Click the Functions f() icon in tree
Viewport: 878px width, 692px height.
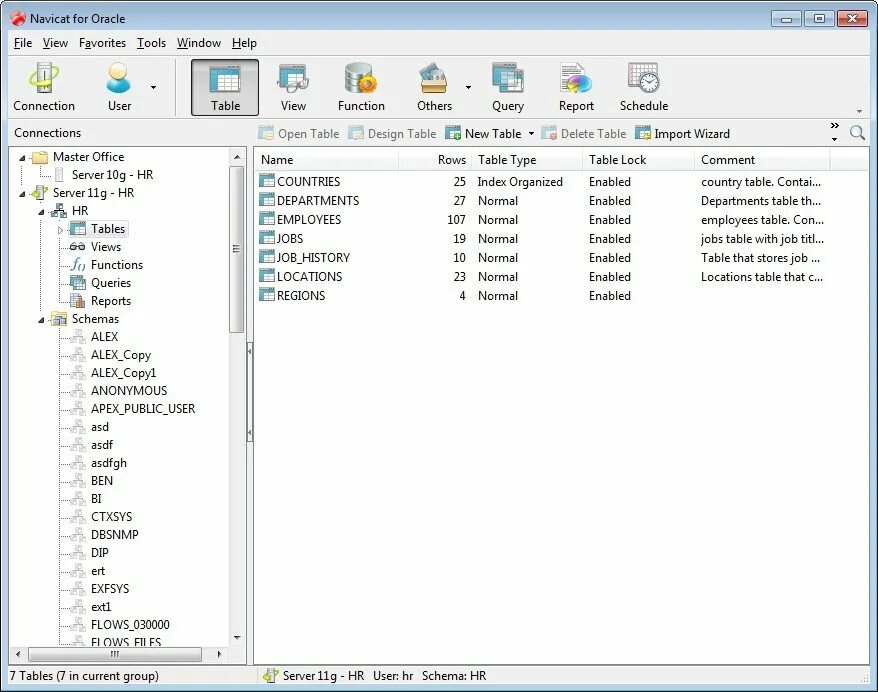coord(78,265)
